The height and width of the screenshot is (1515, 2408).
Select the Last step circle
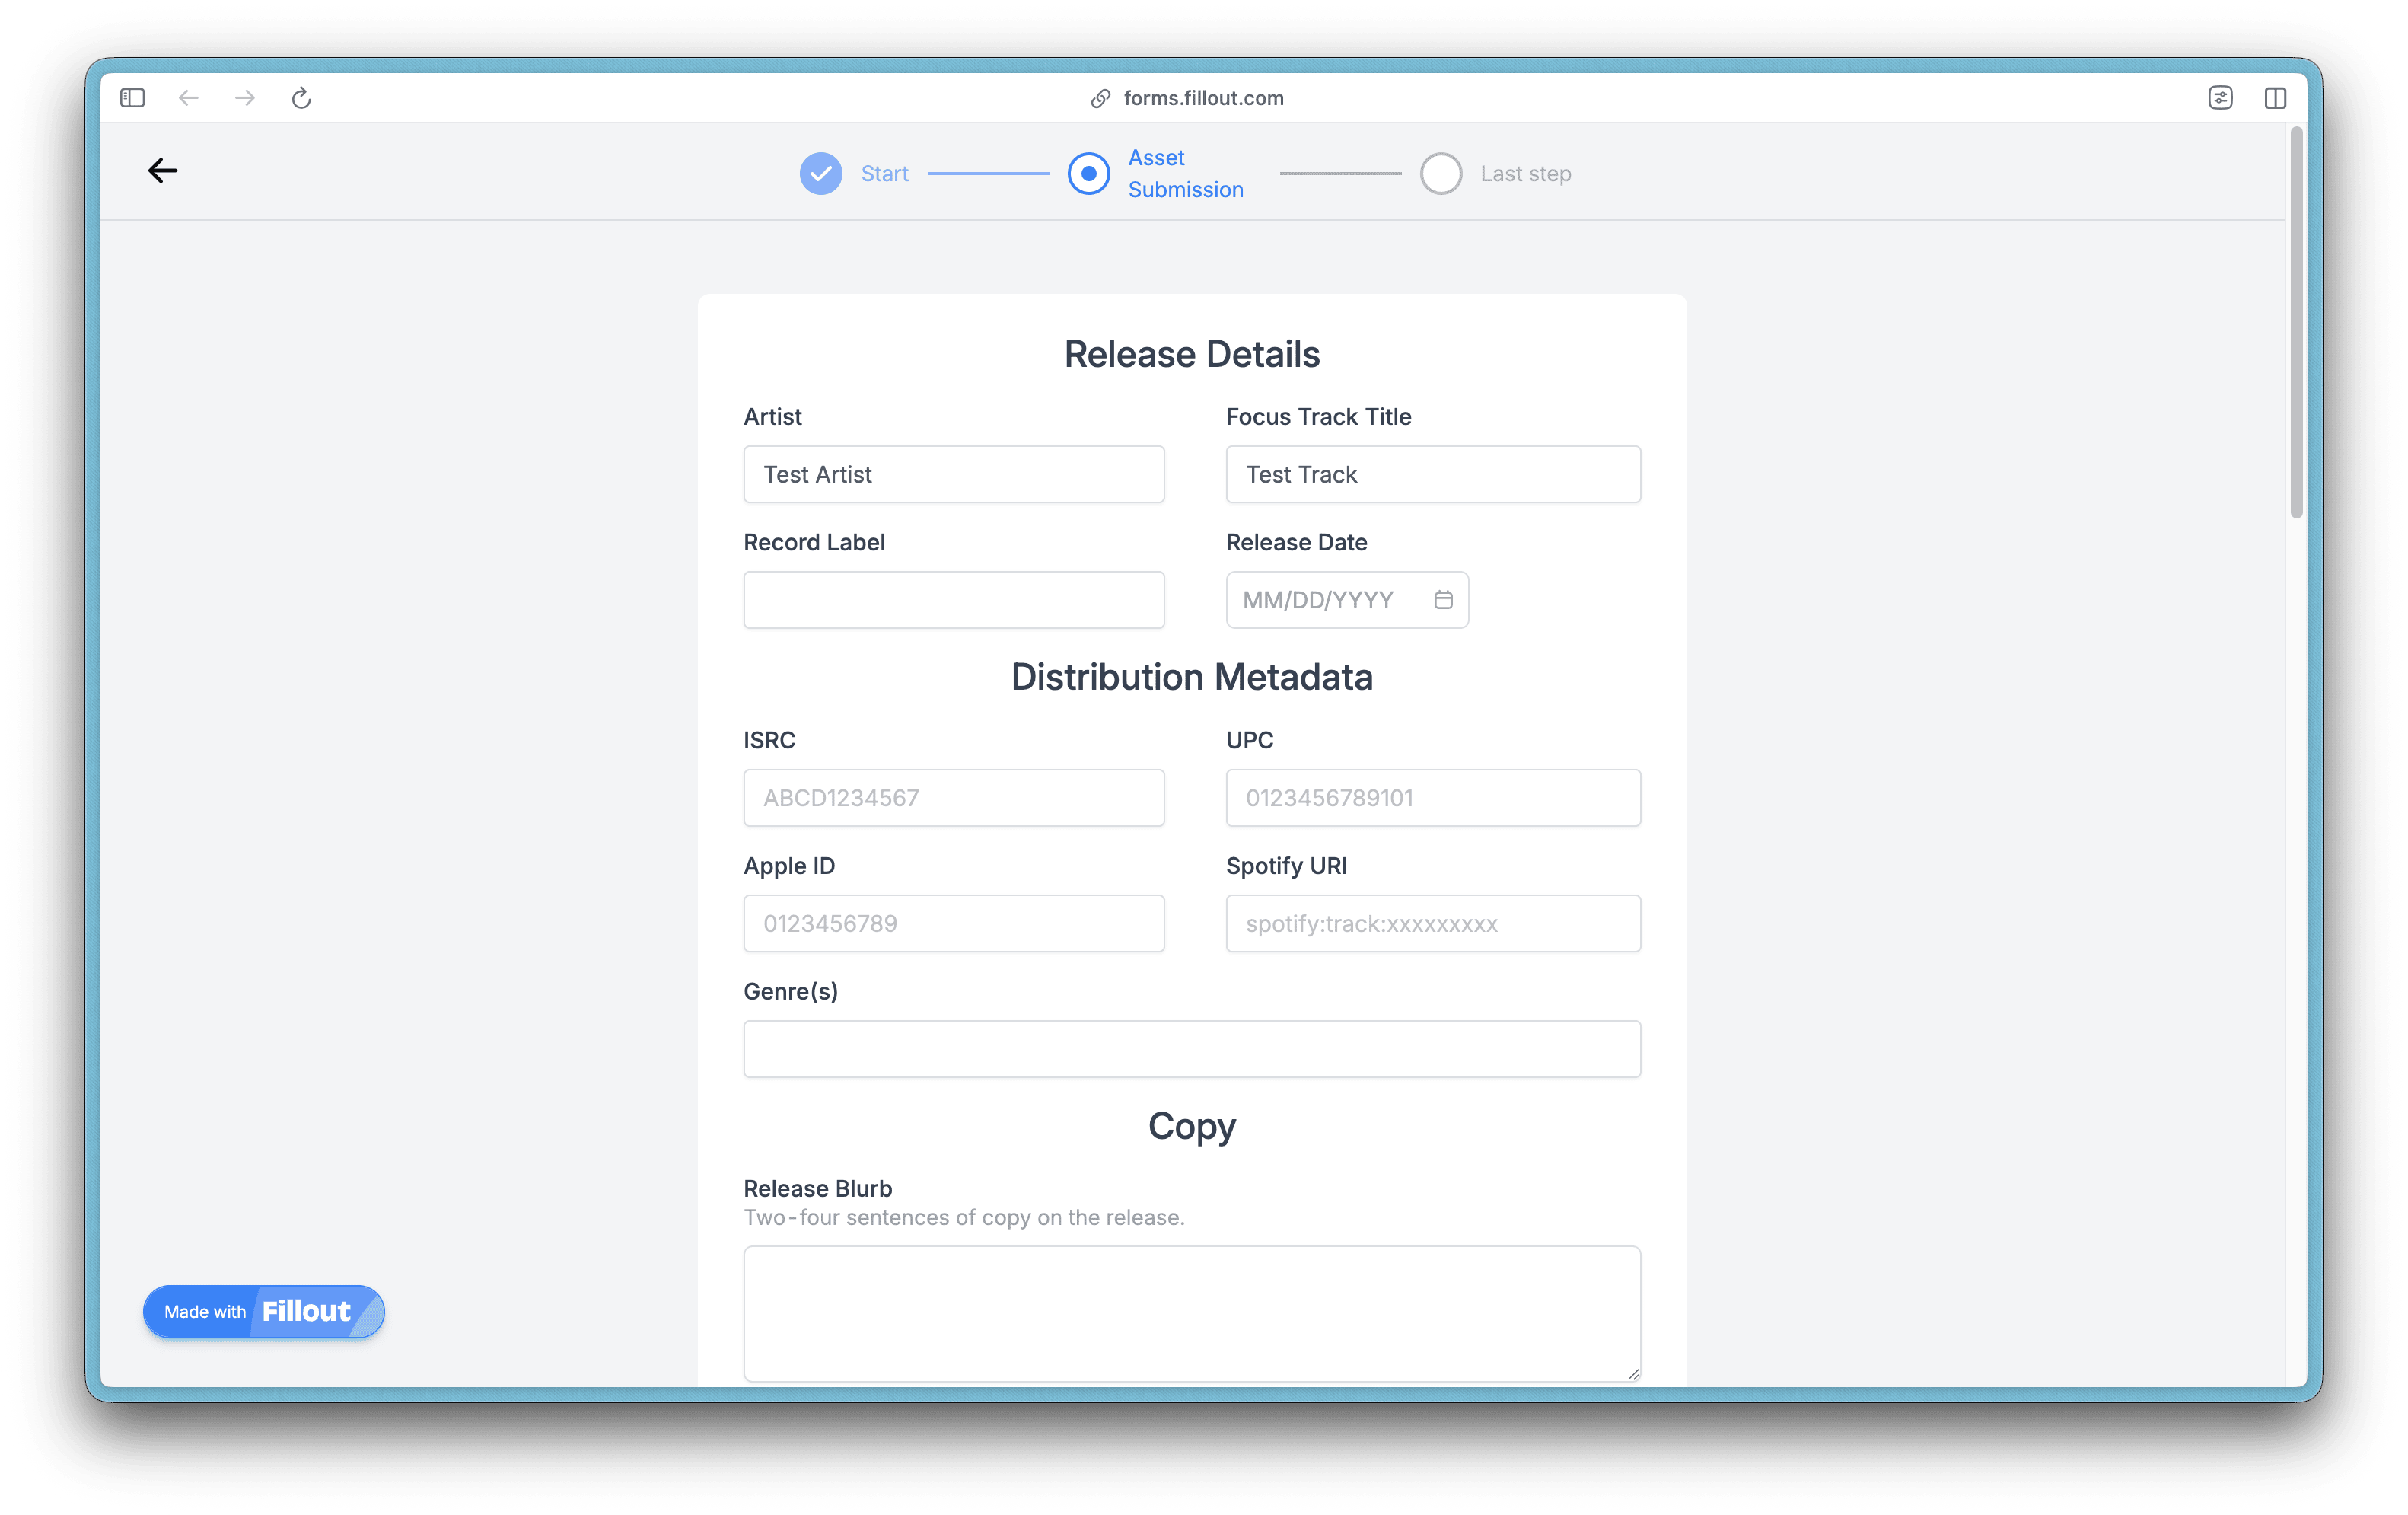[1440, 174]
